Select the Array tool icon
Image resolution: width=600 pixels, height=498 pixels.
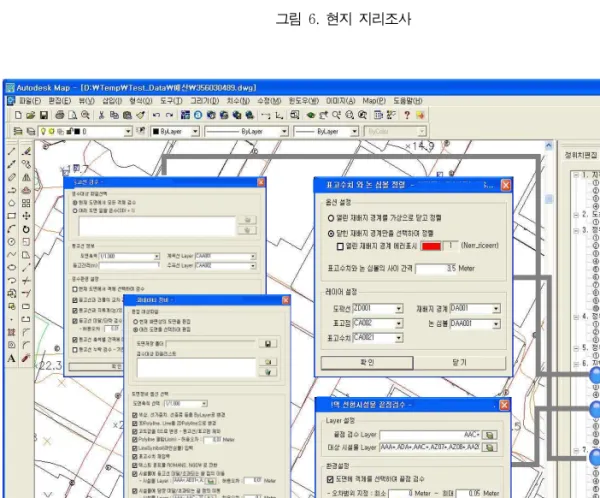coord(26,203)
